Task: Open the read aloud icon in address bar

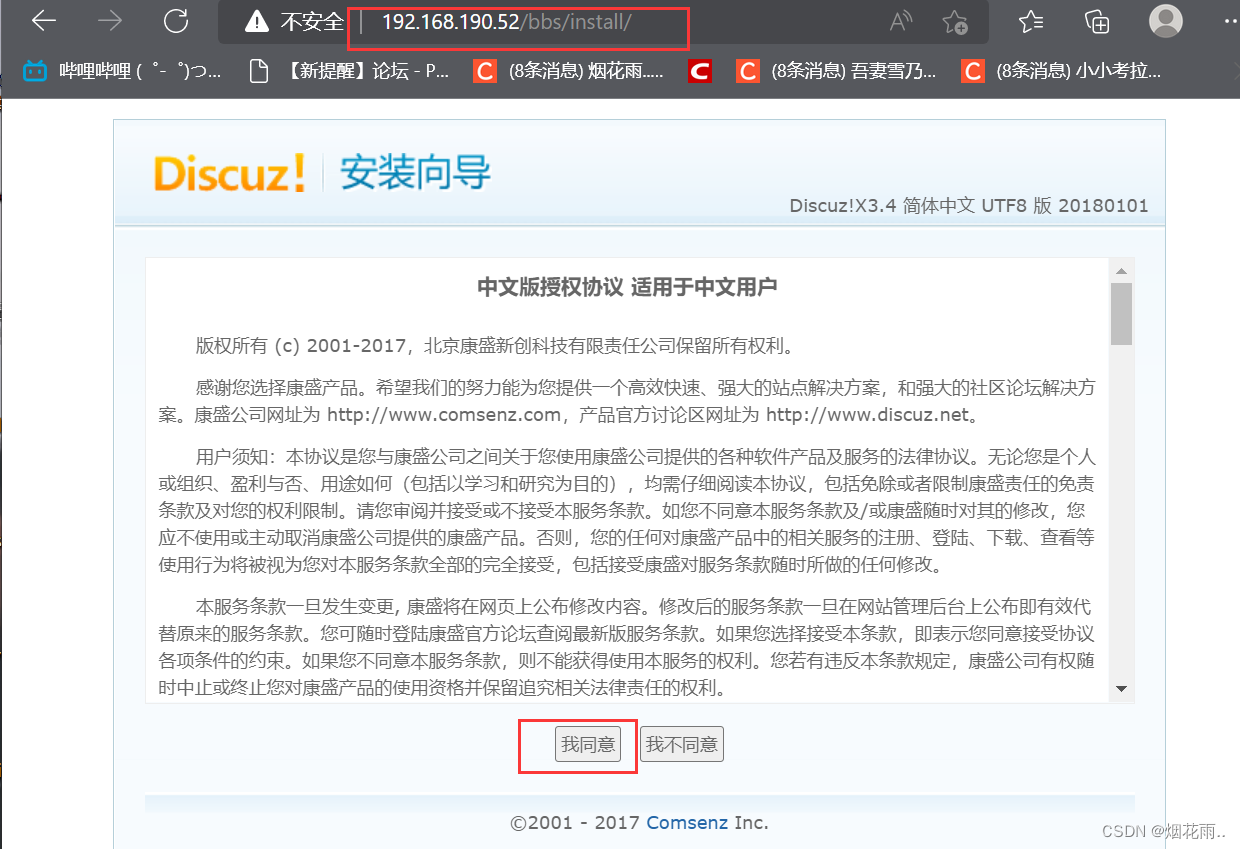Action: click(x=901, y=22)
